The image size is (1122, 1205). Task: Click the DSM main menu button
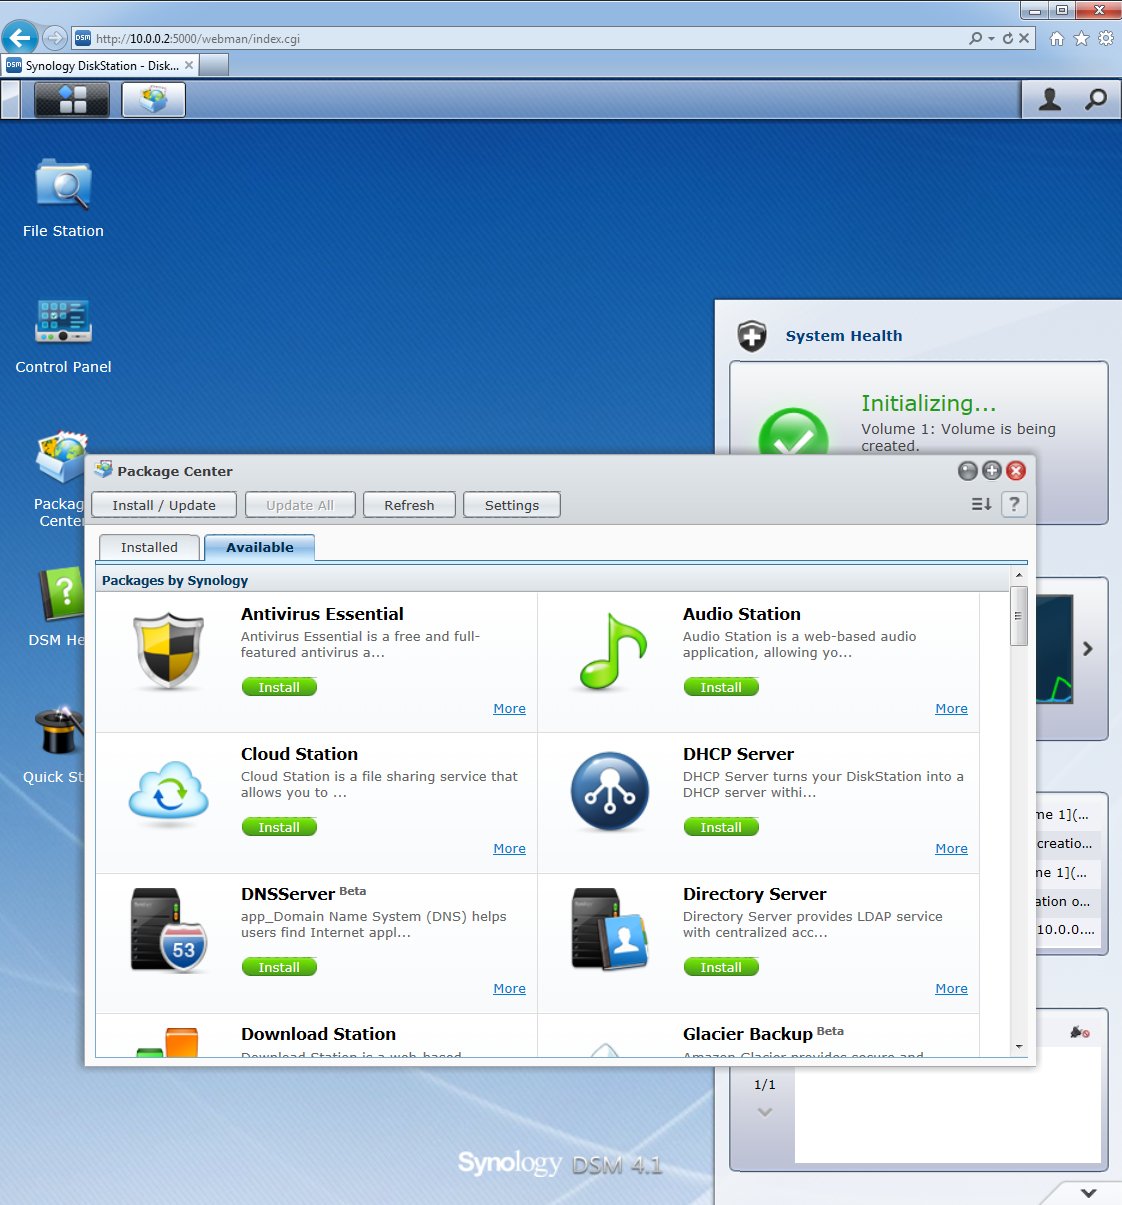(x=72, y=100)
